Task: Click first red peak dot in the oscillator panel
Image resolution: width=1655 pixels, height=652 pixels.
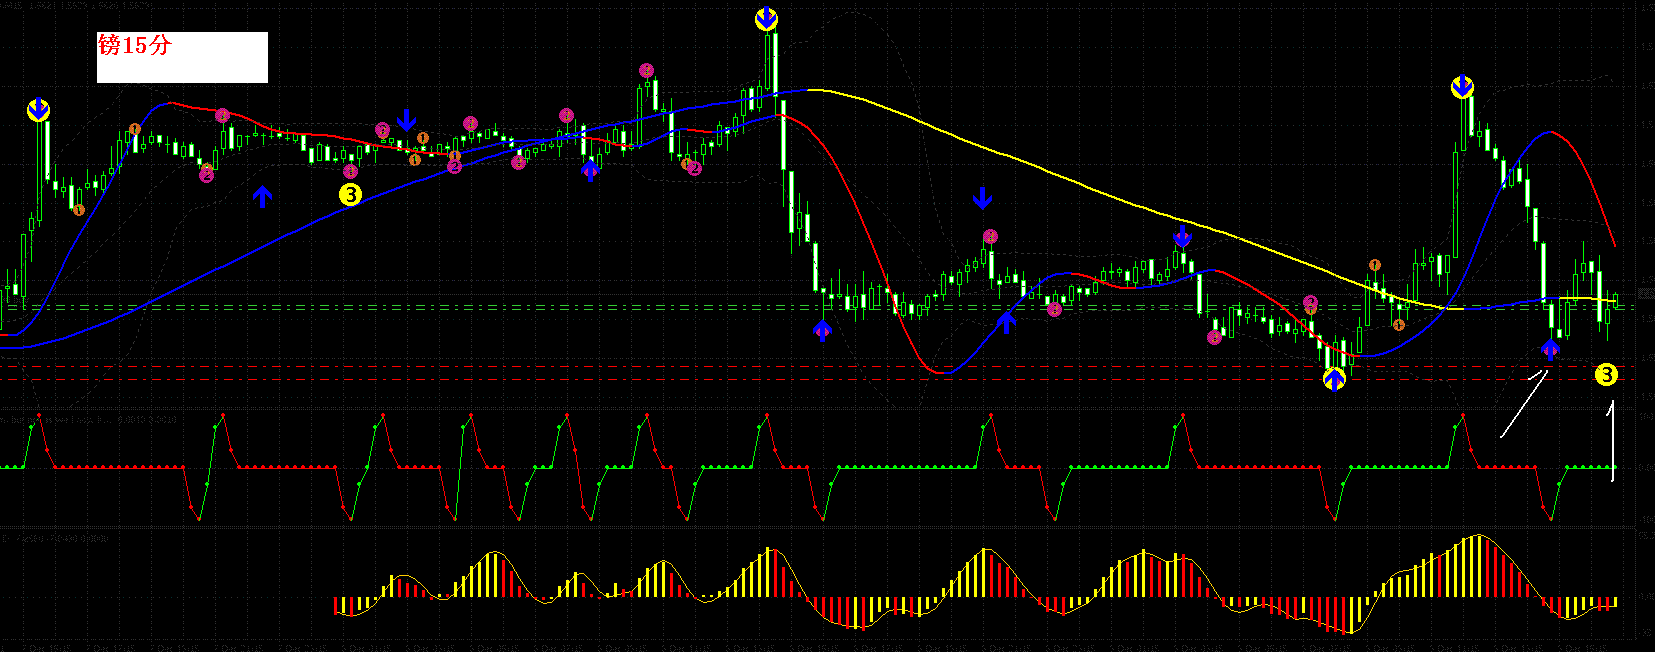Action: coord(39,415)
